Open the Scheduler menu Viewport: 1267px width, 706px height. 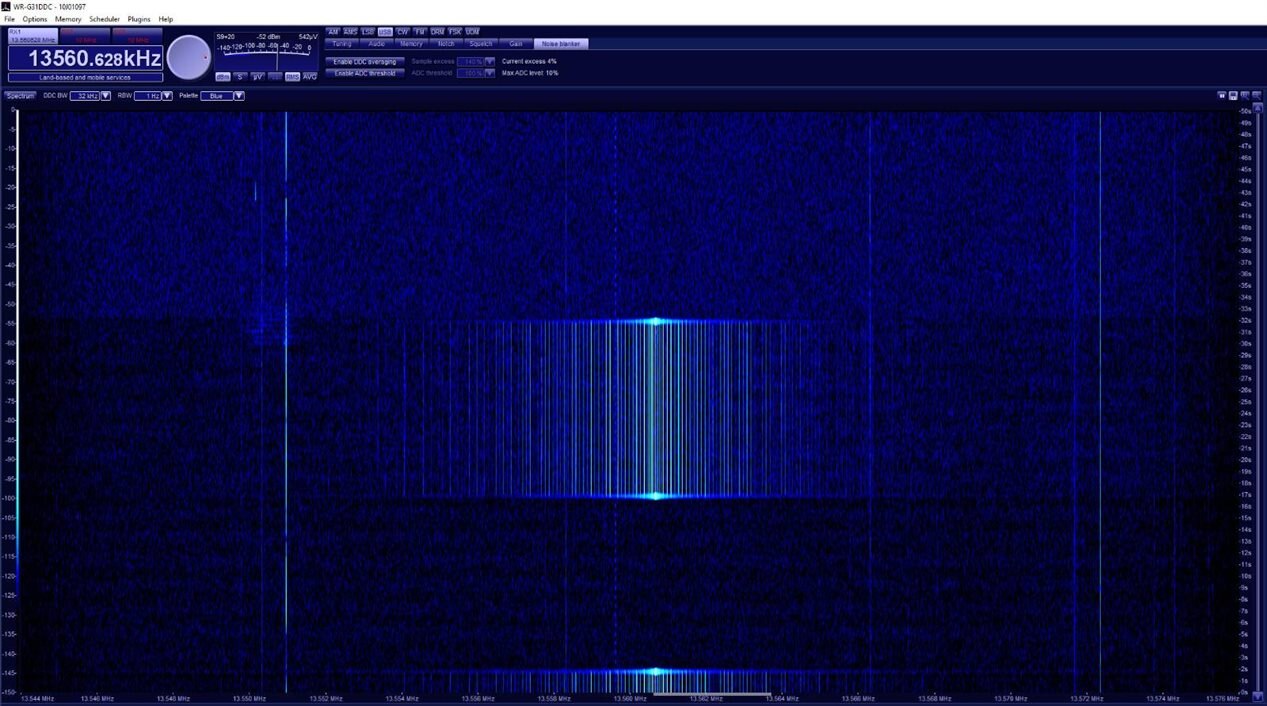point(104,19)
